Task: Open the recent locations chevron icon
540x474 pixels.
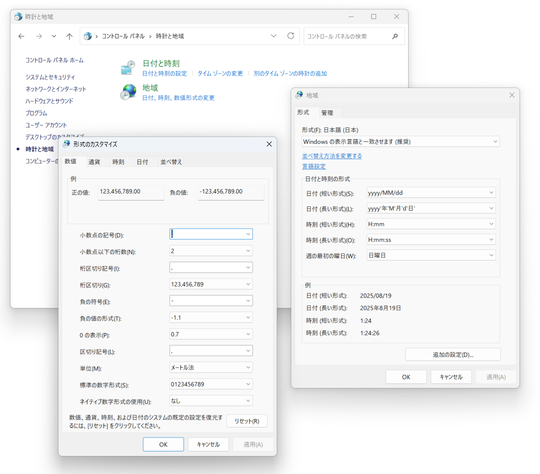Action: coord(54,36)
